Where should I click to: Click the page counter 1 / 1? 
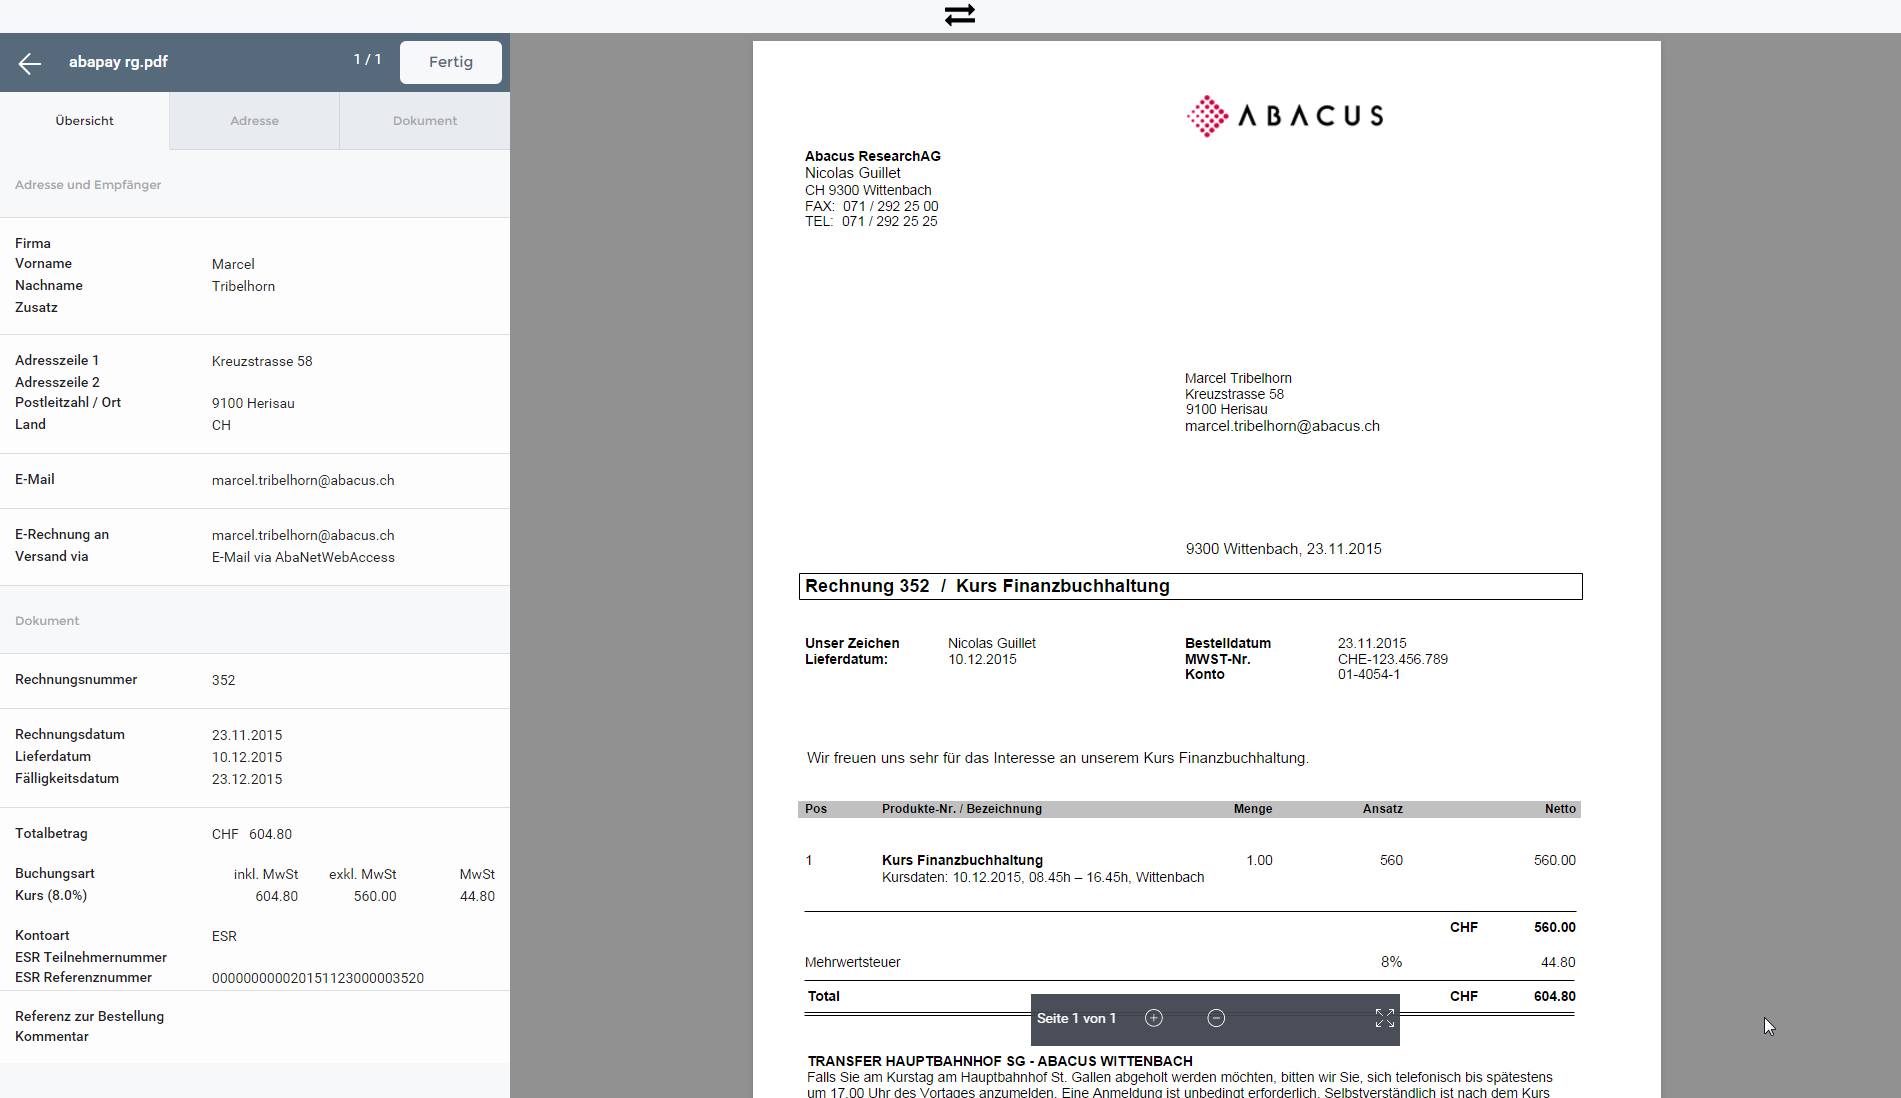(367, 60)
